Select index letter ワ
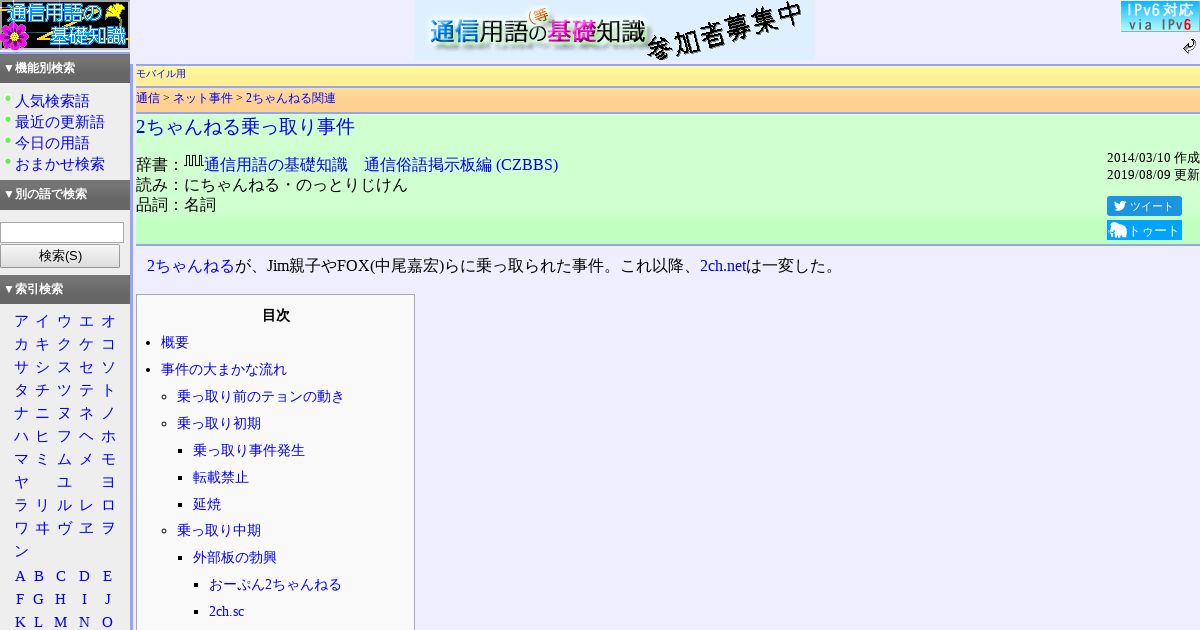1200x630 pixels. coord(21,528)
